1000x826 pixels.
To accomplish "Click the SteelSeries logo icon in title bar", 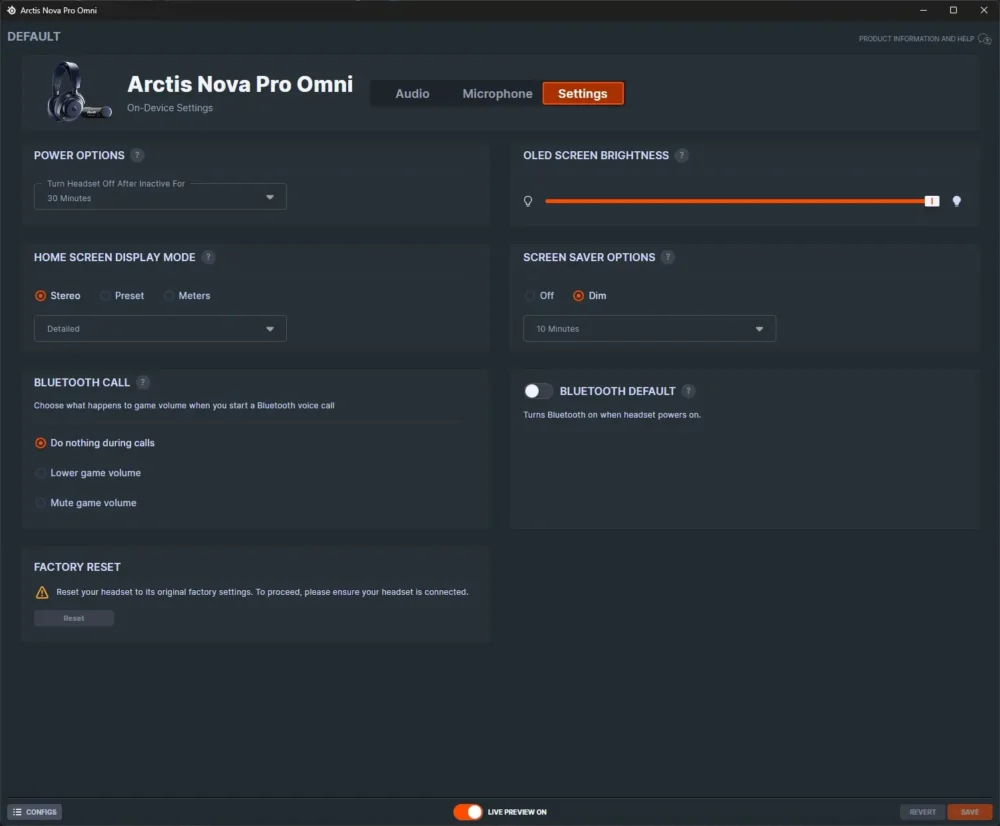I will click(x=11, y=10).
